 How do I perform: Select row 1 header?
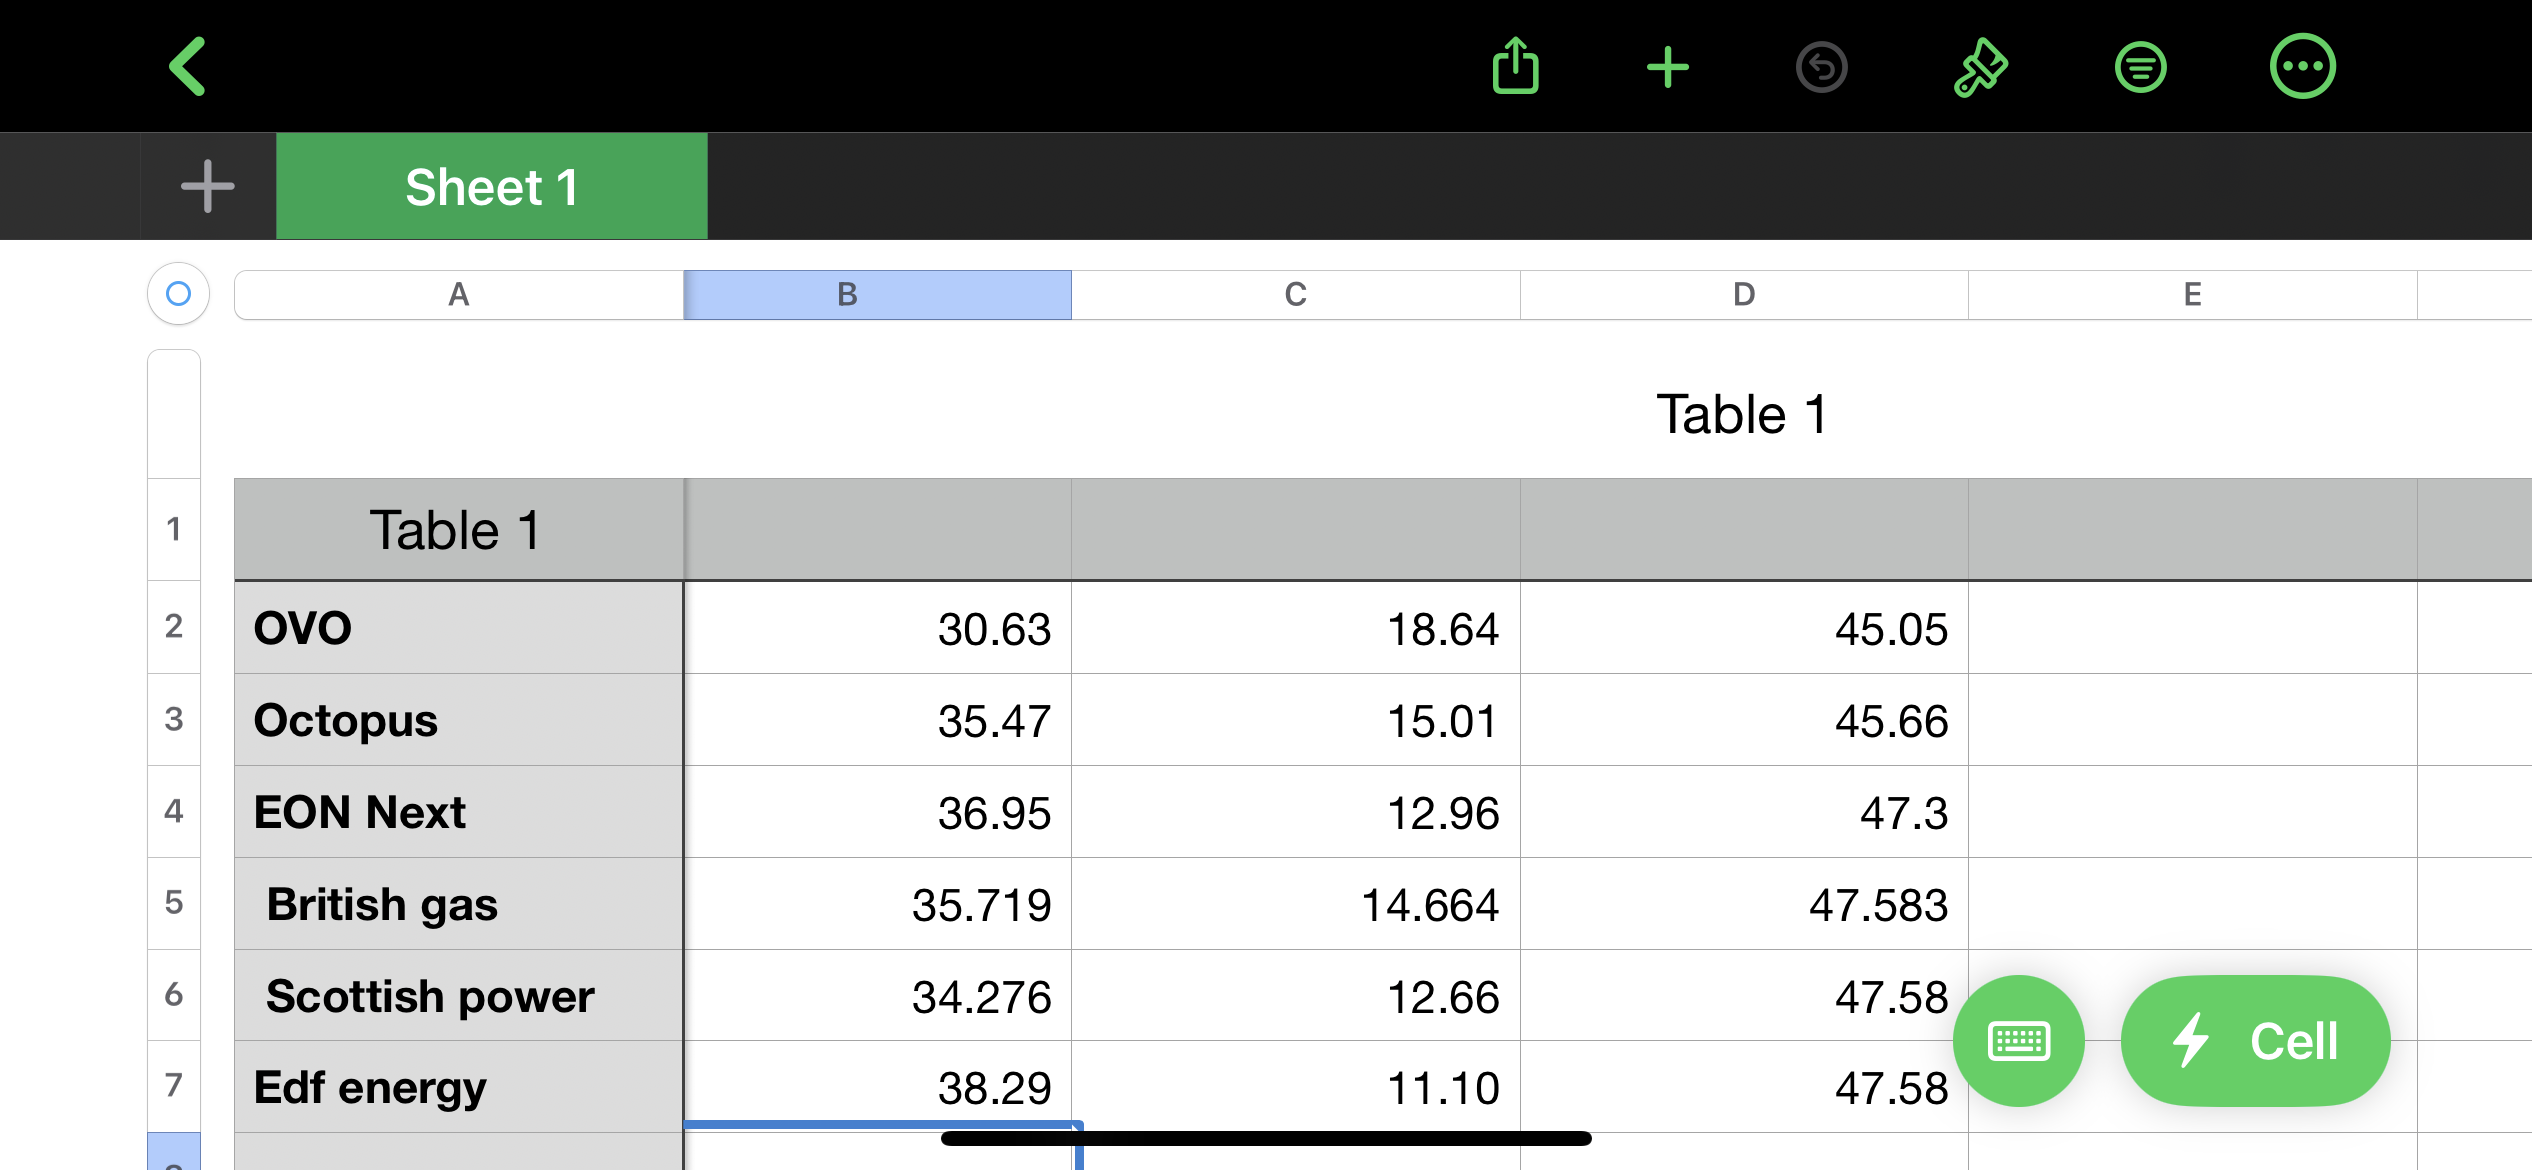click(x=174, y=529)
